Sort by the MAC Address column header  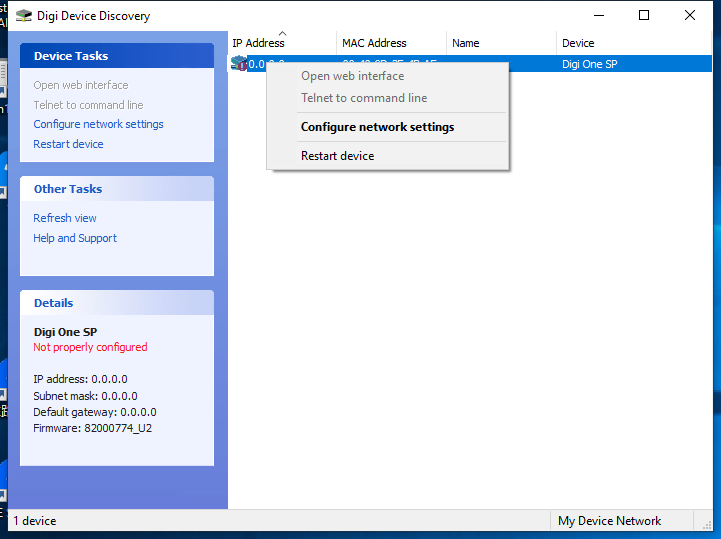tap(391, 43)
